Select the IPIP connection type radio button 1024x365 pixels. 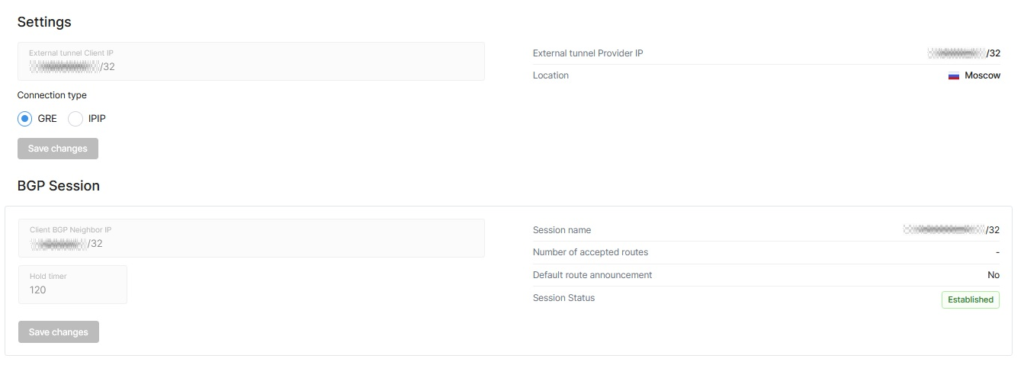[76, 119]
